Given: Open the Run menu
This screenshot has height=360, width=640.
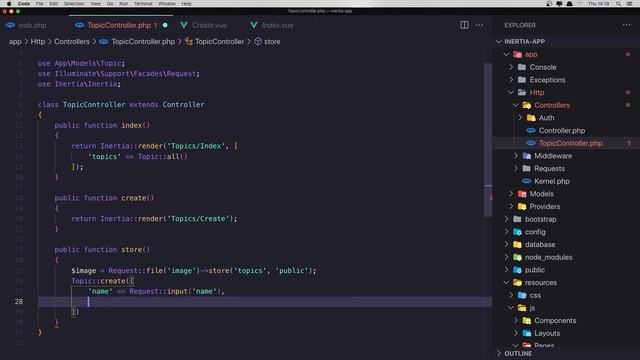Looking at the screenshot, I should coord(123,4).
